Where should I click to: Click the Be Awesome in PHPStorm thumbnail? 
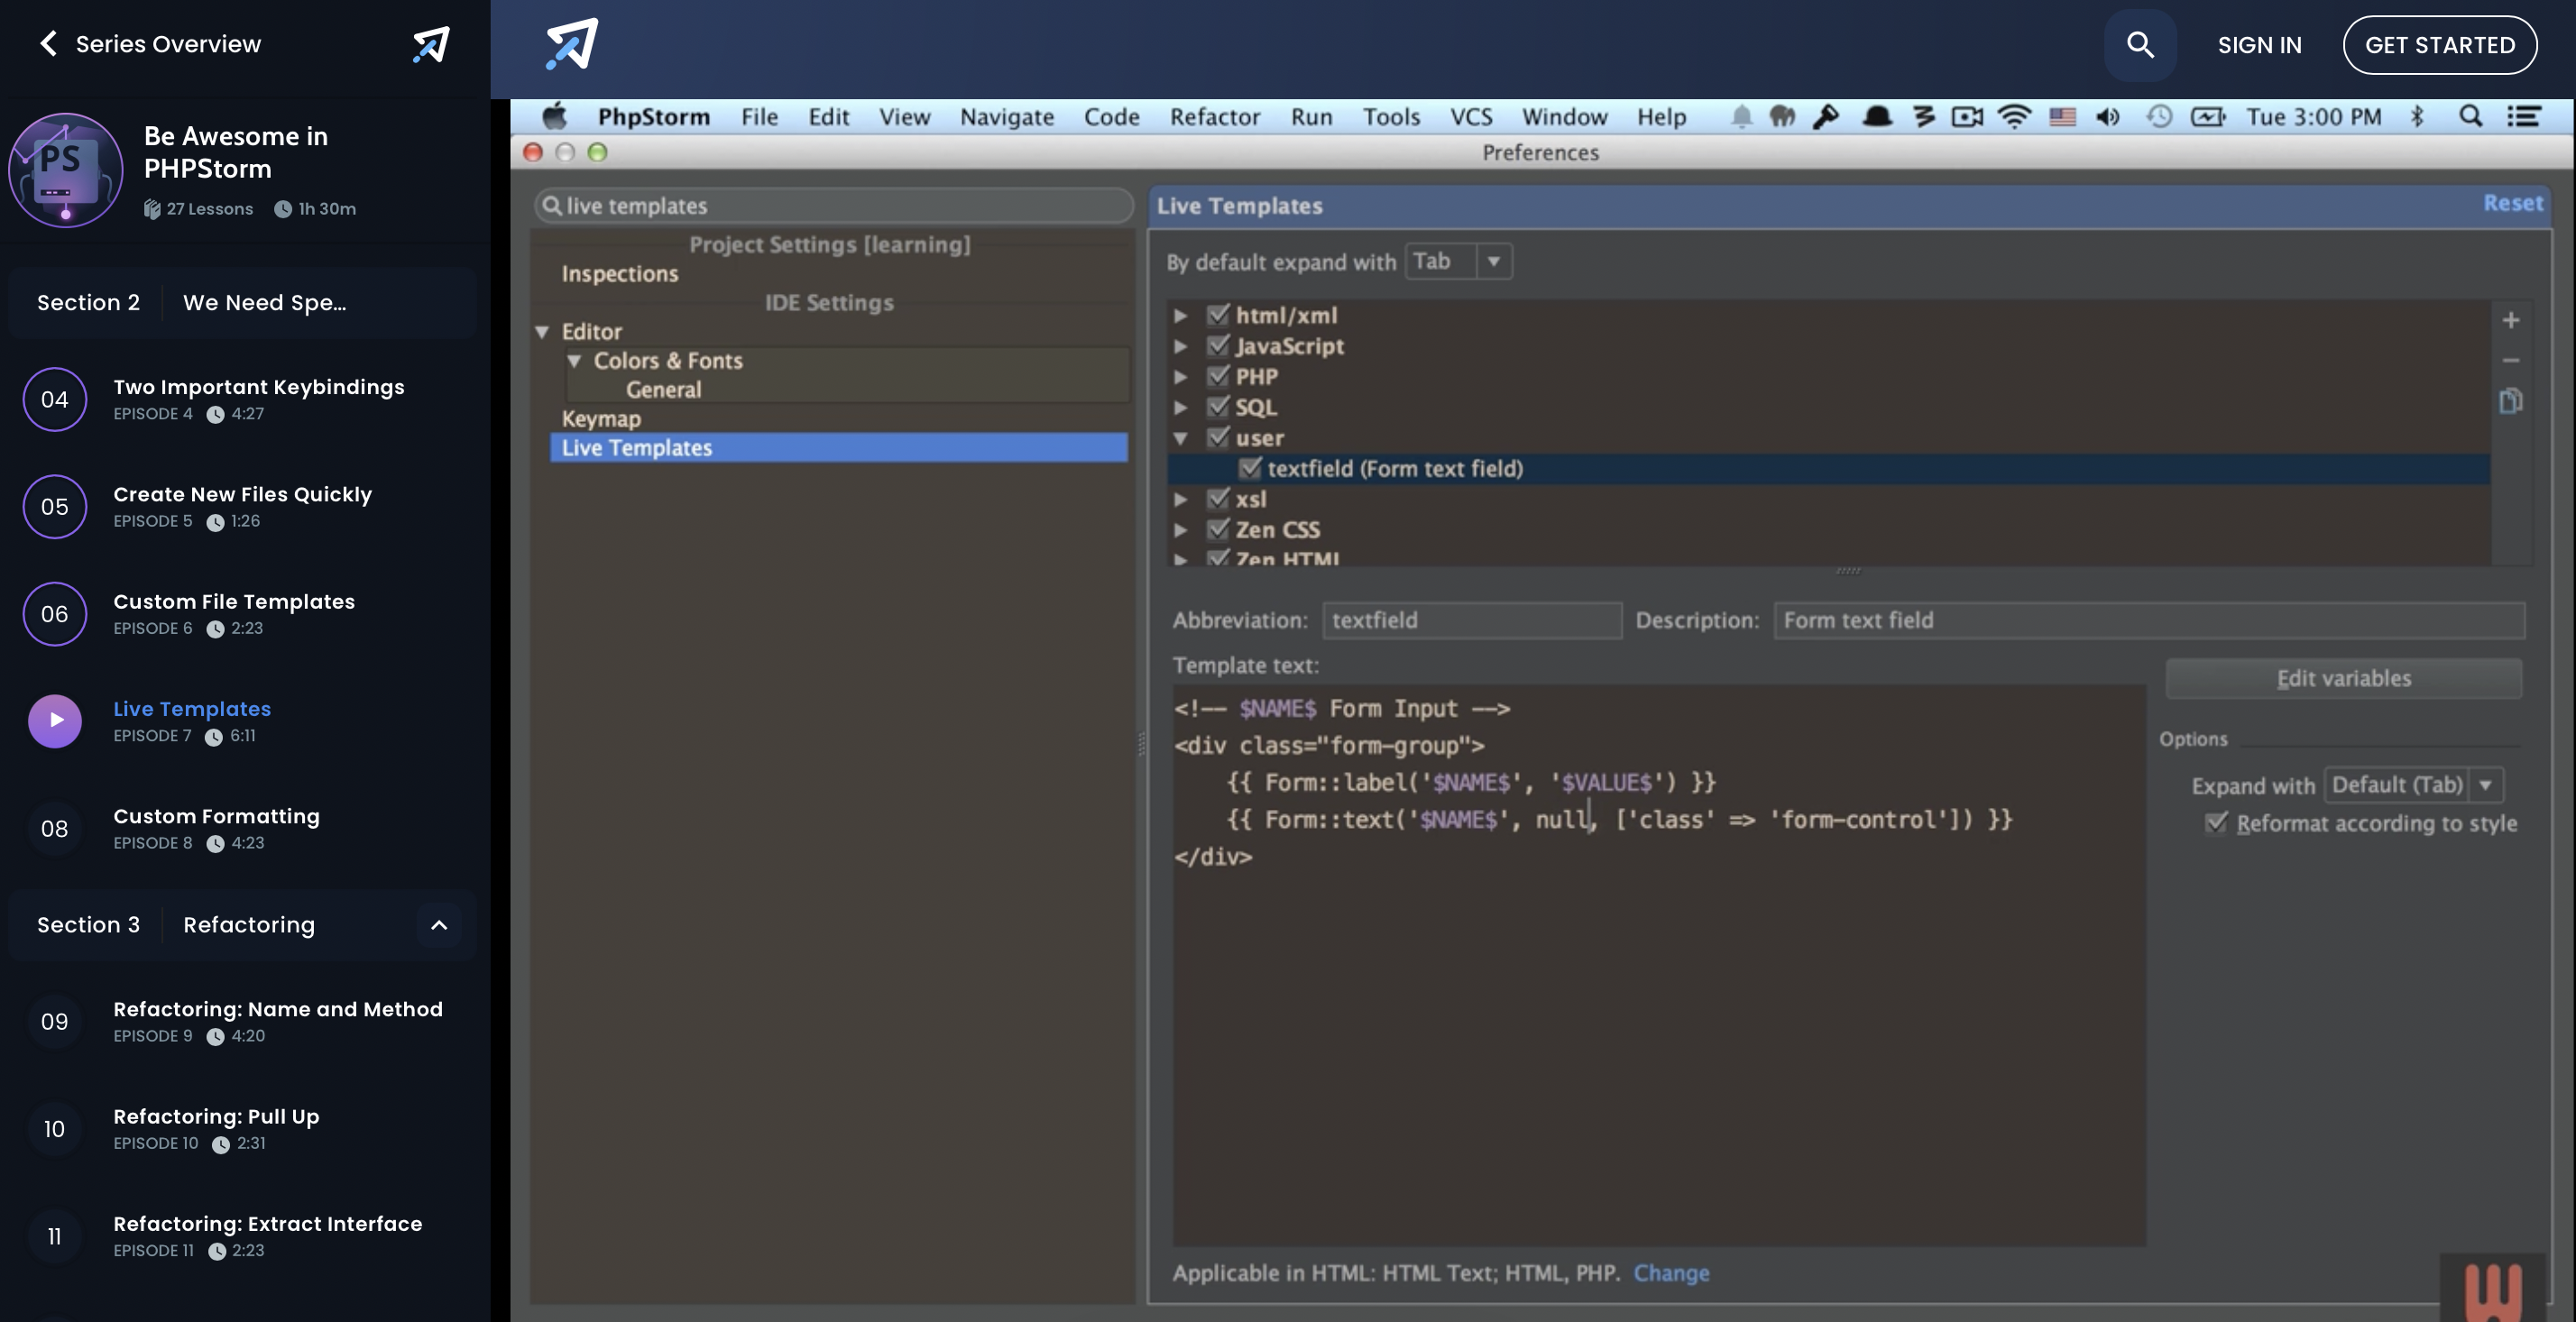point(66,170)
